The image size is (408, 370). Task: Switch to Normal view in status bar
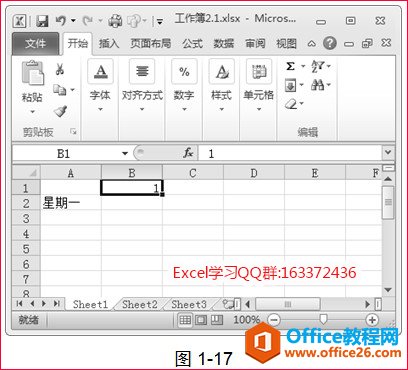pyautogui.click(x=185, y=320)
